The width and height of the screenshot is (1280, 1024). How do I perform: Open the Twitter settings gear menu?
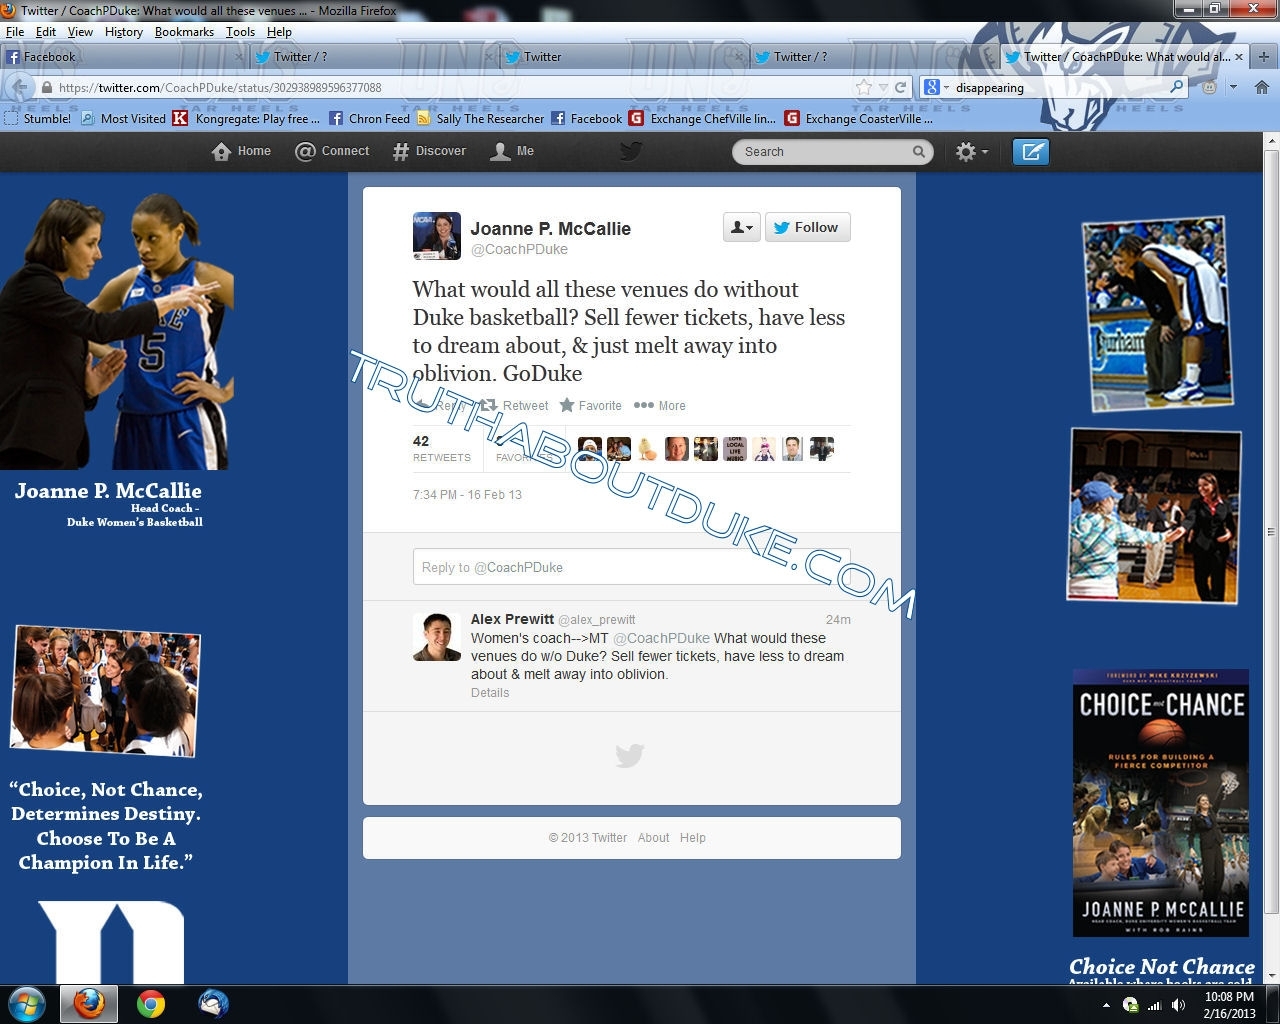point(971,152)
